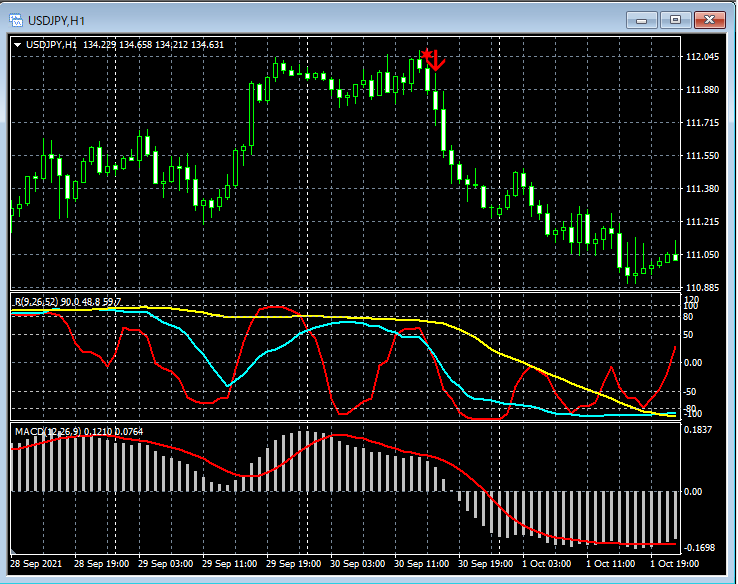Image resolution: width=738 pixels, height=584 pixels.
Task: Click the 1 Oct 19:00 time label
Action: point(675,564)
